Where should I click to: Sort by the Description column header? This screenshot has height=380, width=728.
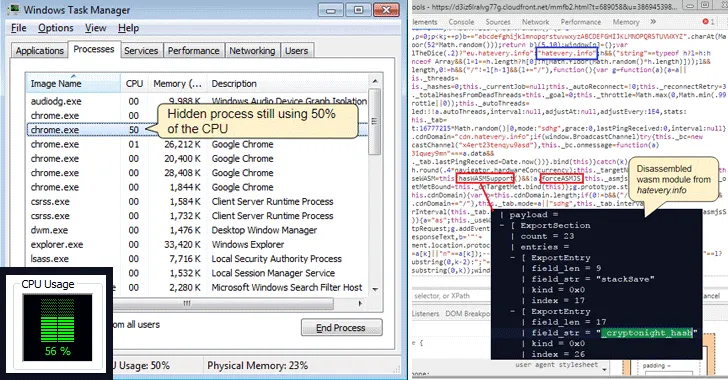click(288, 84)
